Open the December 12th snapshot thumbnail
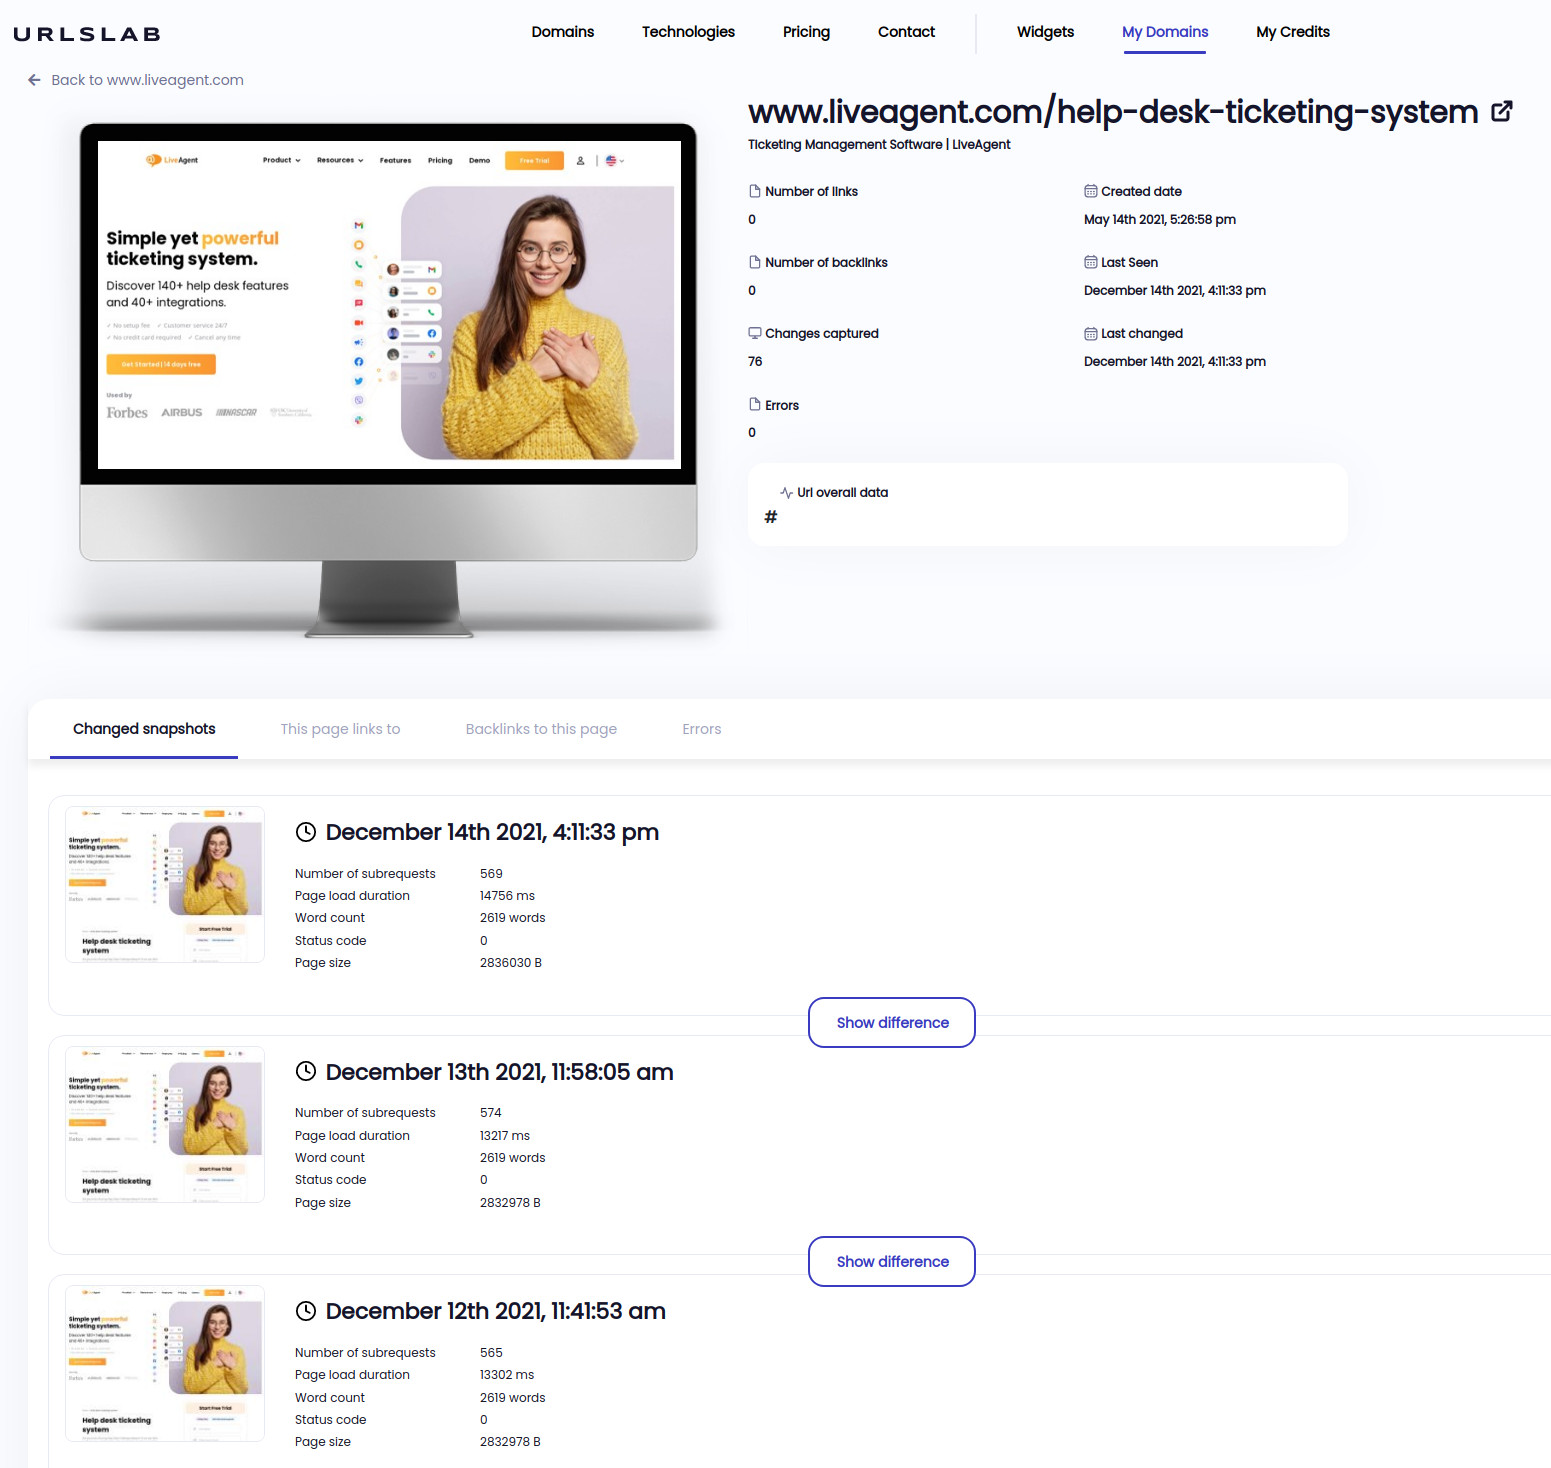 164,1363
